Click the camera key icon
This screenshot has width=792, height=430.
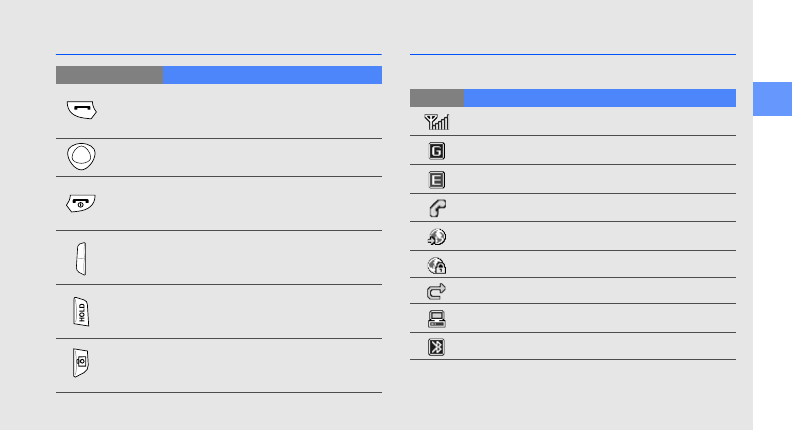[x=81, y=365]
